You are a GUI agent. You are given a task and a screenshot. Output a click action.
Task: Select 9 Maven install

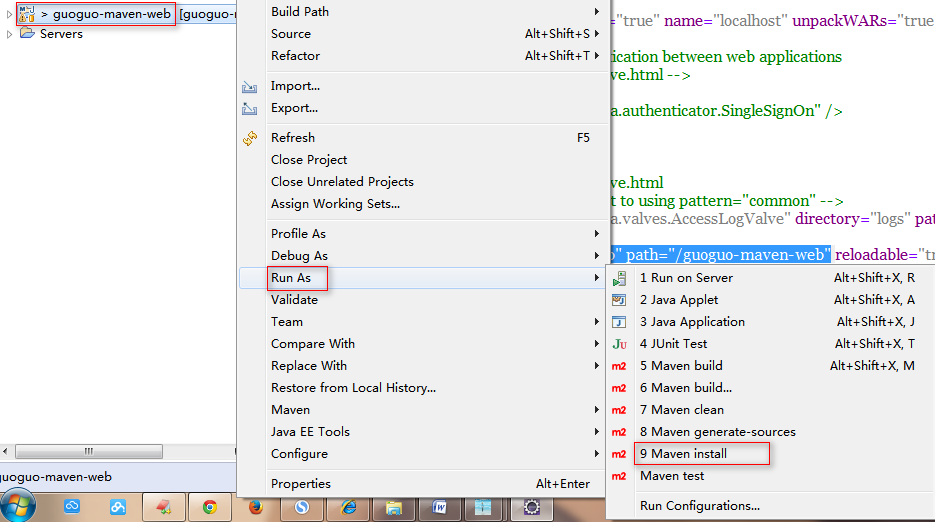[x=770, y=455]
